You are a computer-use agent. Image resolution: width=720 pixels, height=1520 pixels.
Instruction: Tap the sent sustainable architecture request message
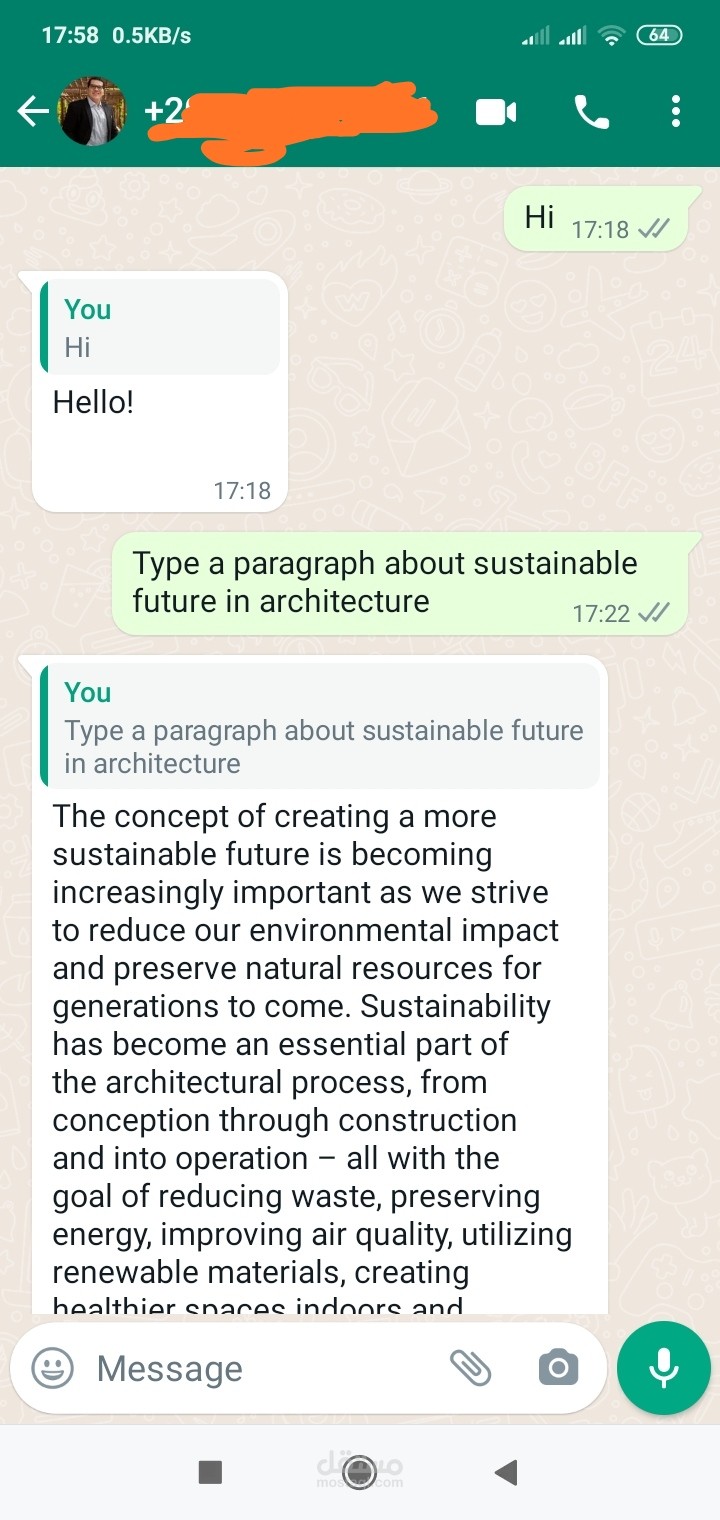[400, 583]
